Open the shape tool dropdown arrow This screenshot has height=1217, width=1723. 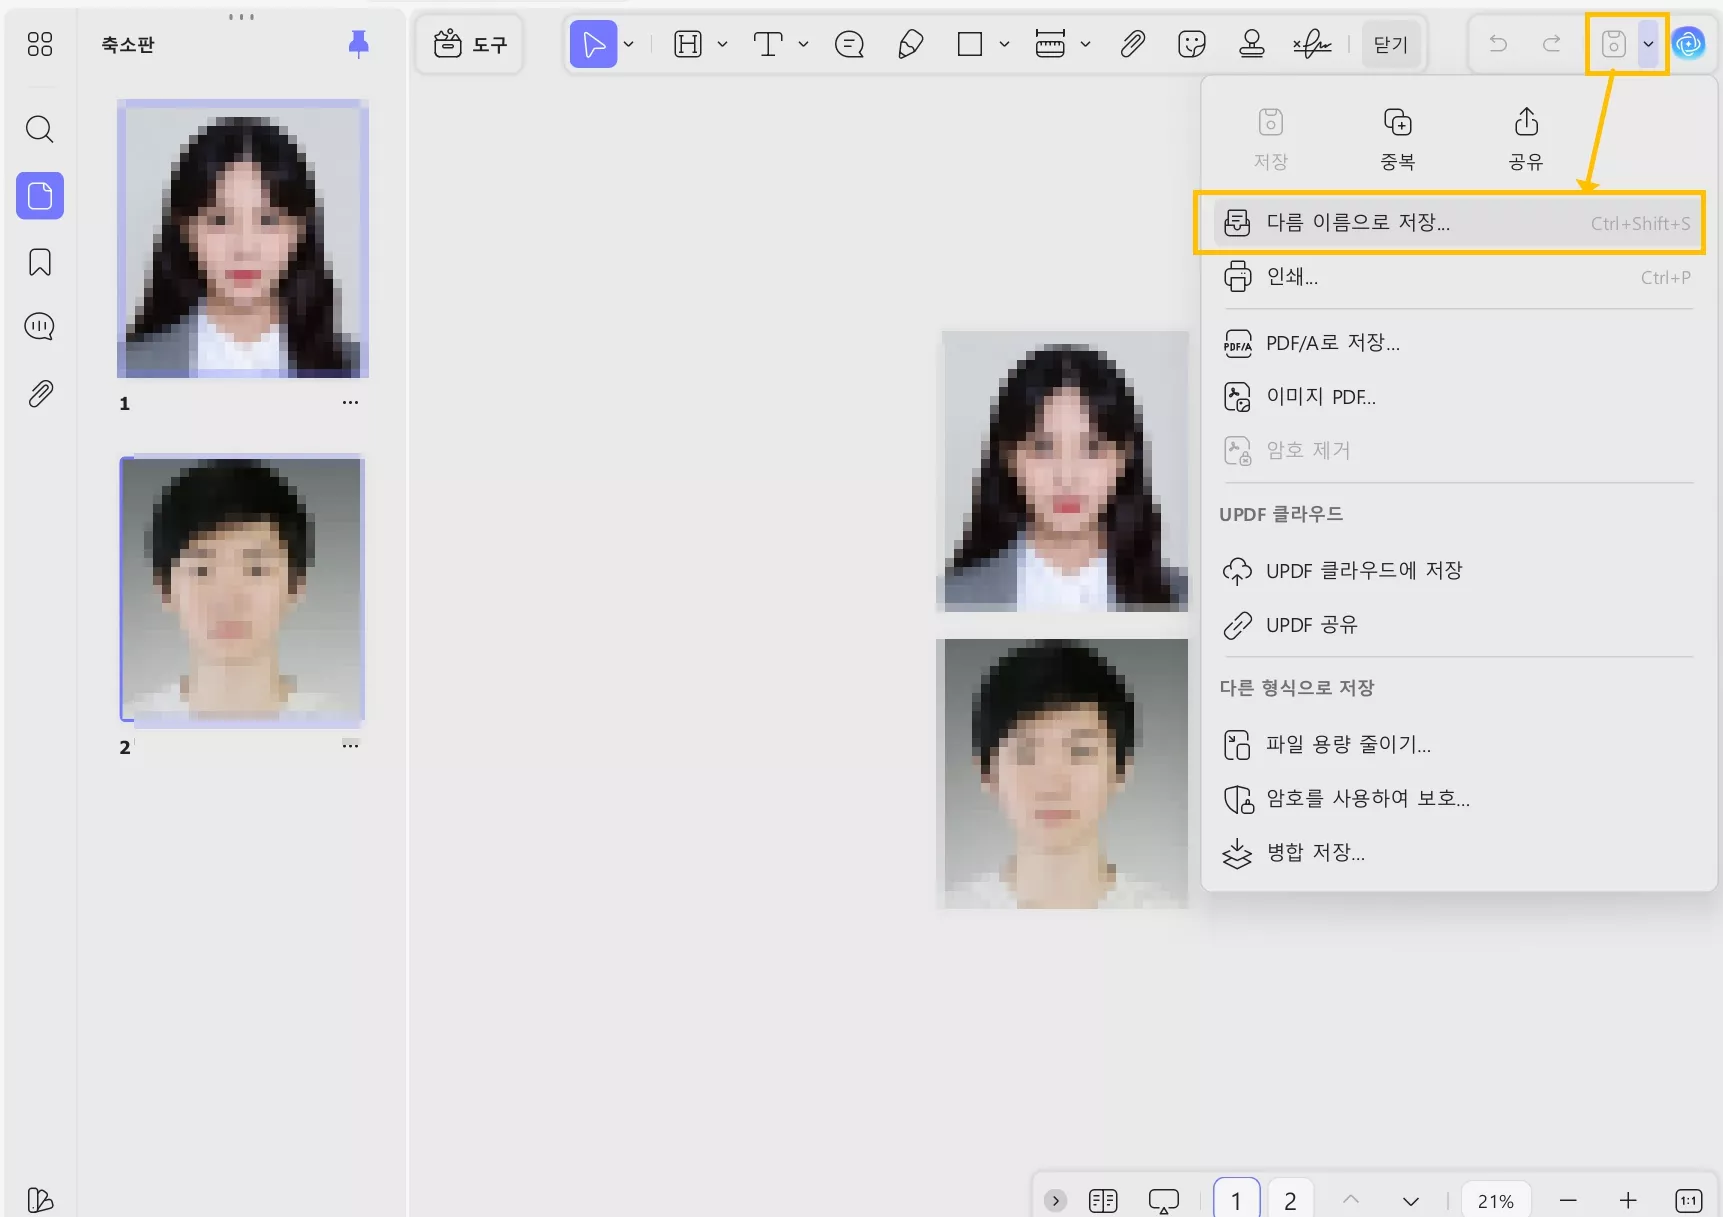coord(1005,44)
